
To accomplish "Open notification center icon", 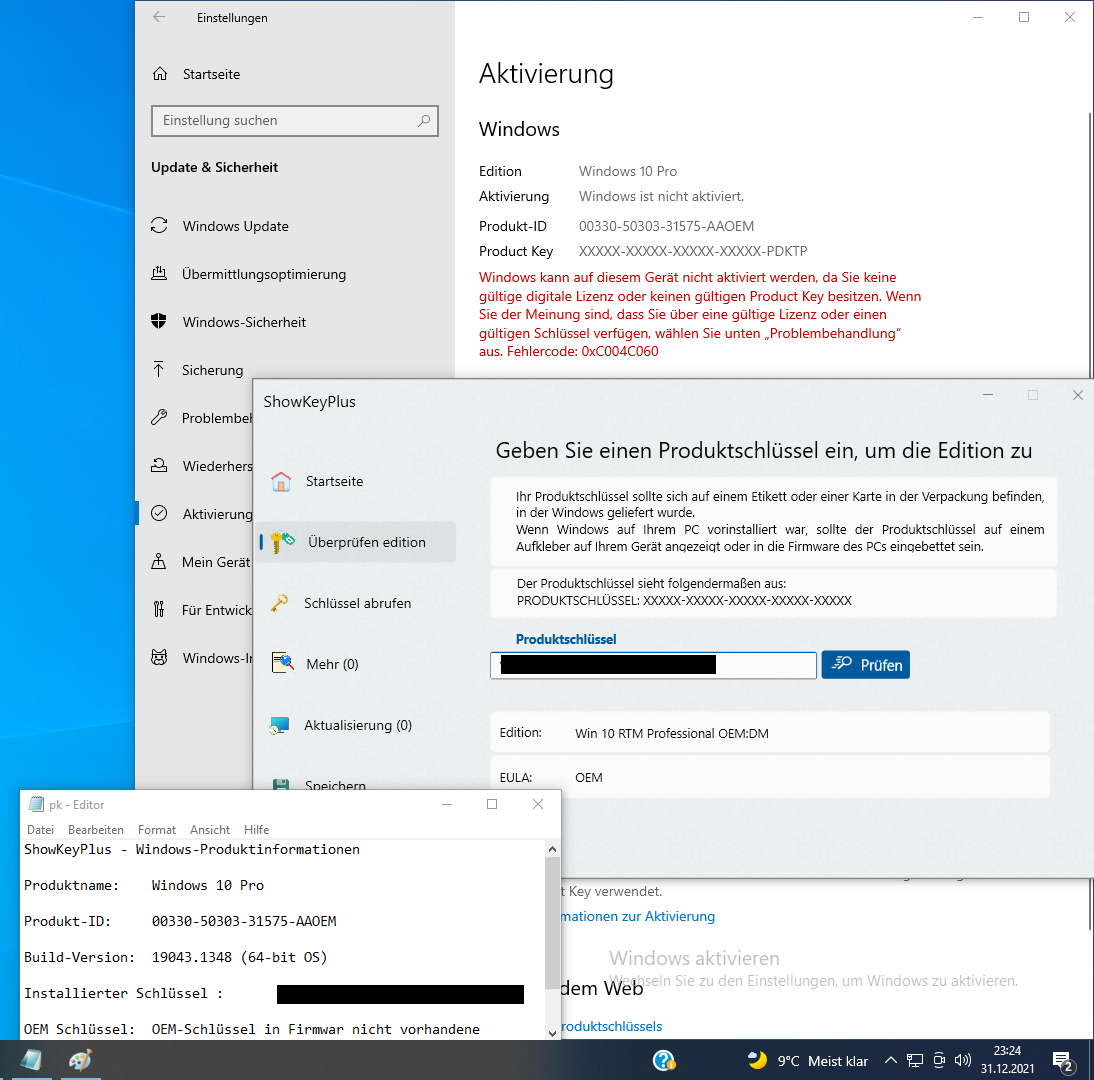I will tap(1063, 1061).
